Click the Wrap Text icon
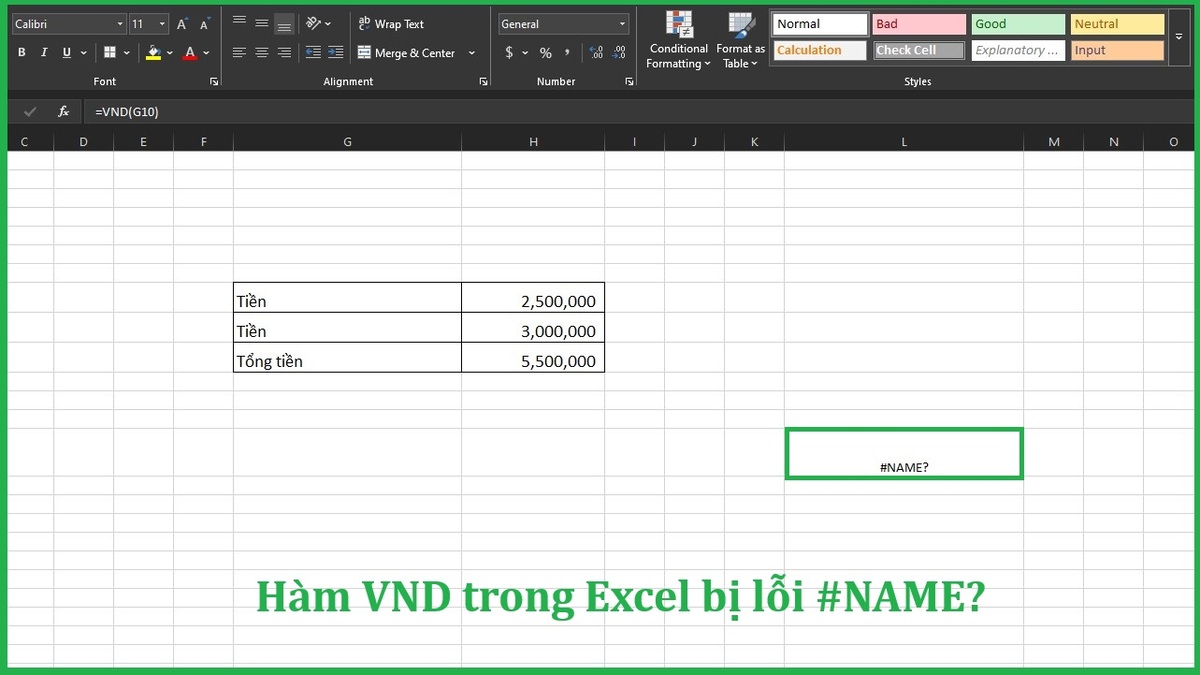1200x675 pixels. coord(390,23)
